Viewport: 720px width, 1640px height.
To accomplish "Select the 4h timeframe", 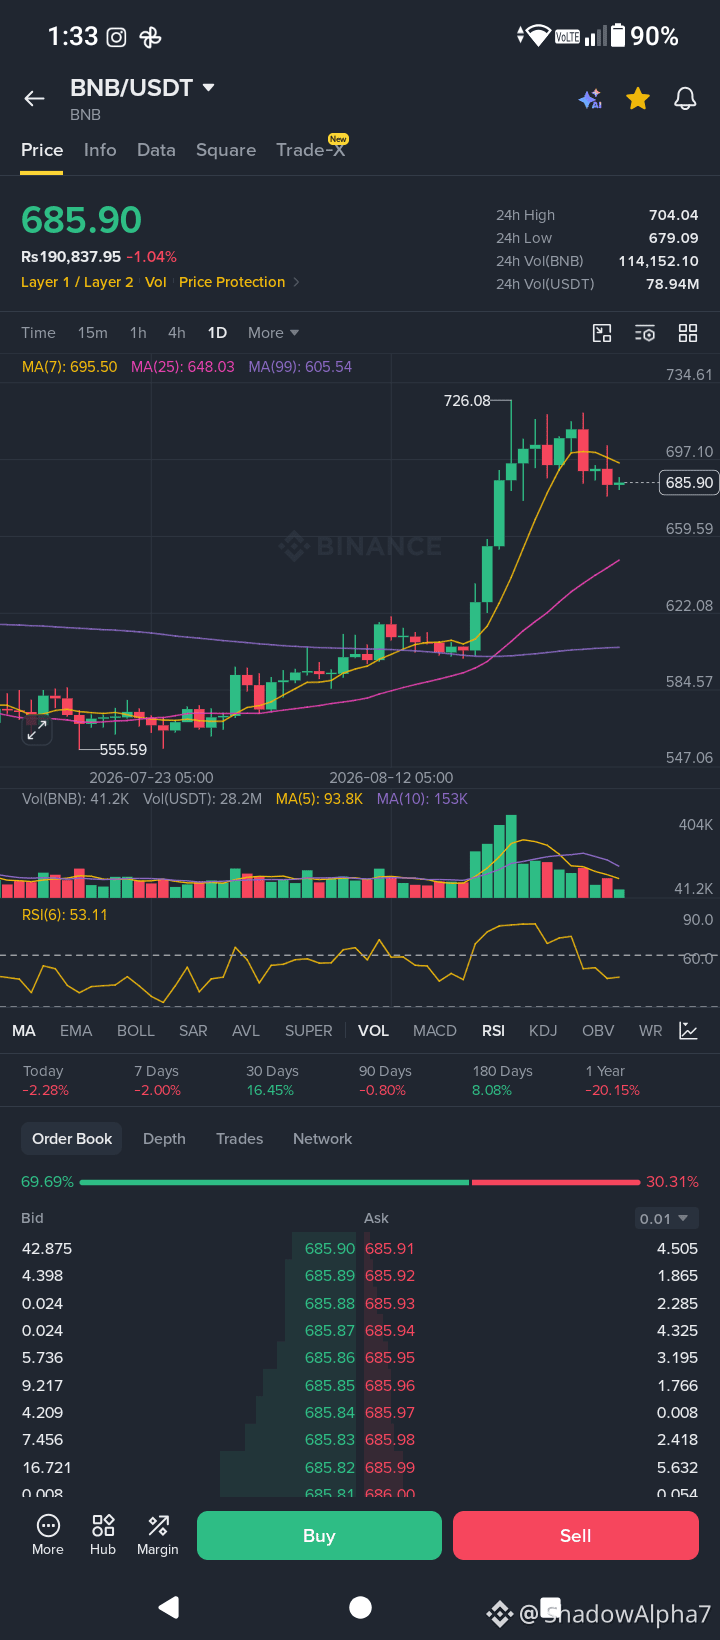I will click(177, 333).
